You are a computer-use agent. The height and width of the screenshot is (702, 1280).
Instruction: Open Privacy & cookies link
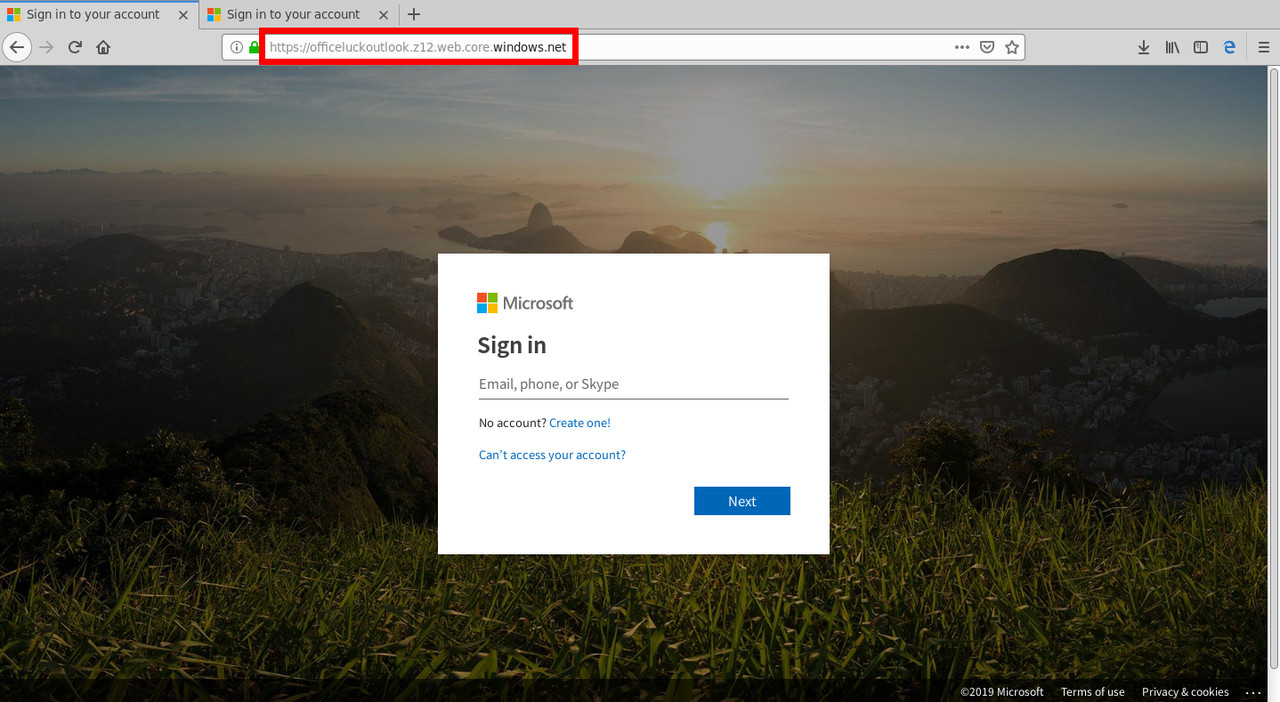click(x=1185, y=692)
